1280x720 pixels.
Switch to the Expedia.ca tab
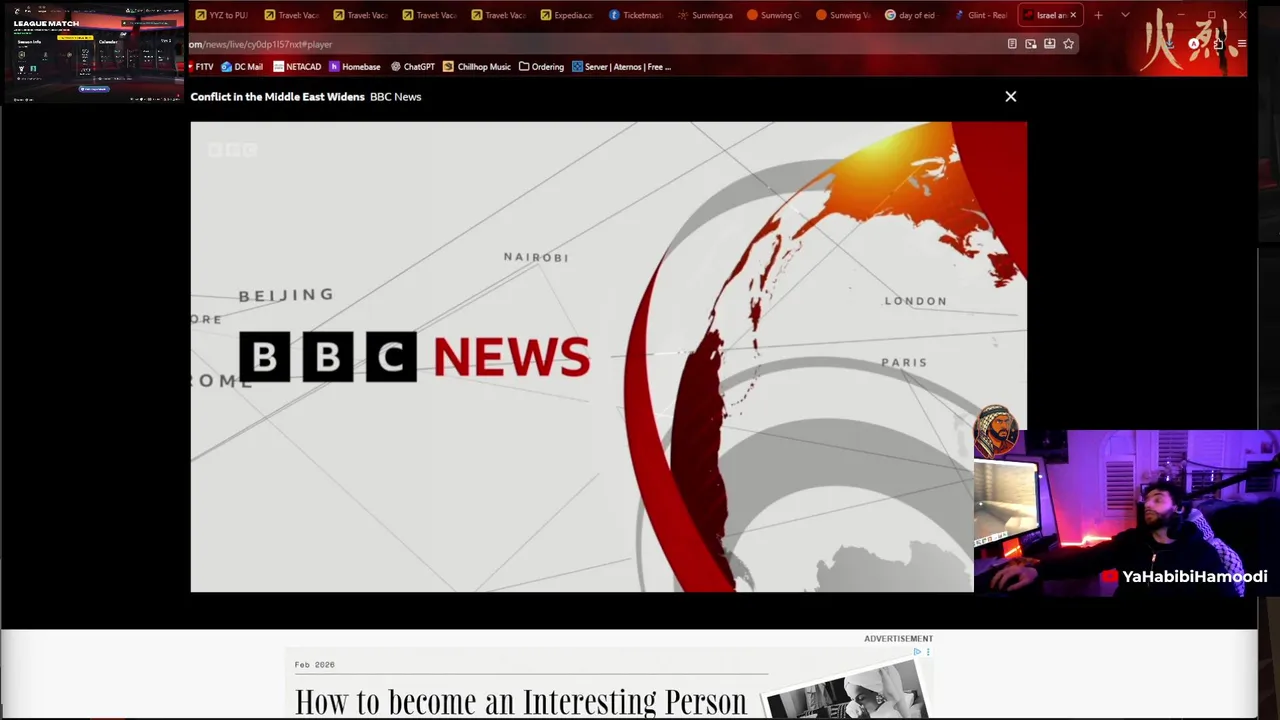click(566, 15)
